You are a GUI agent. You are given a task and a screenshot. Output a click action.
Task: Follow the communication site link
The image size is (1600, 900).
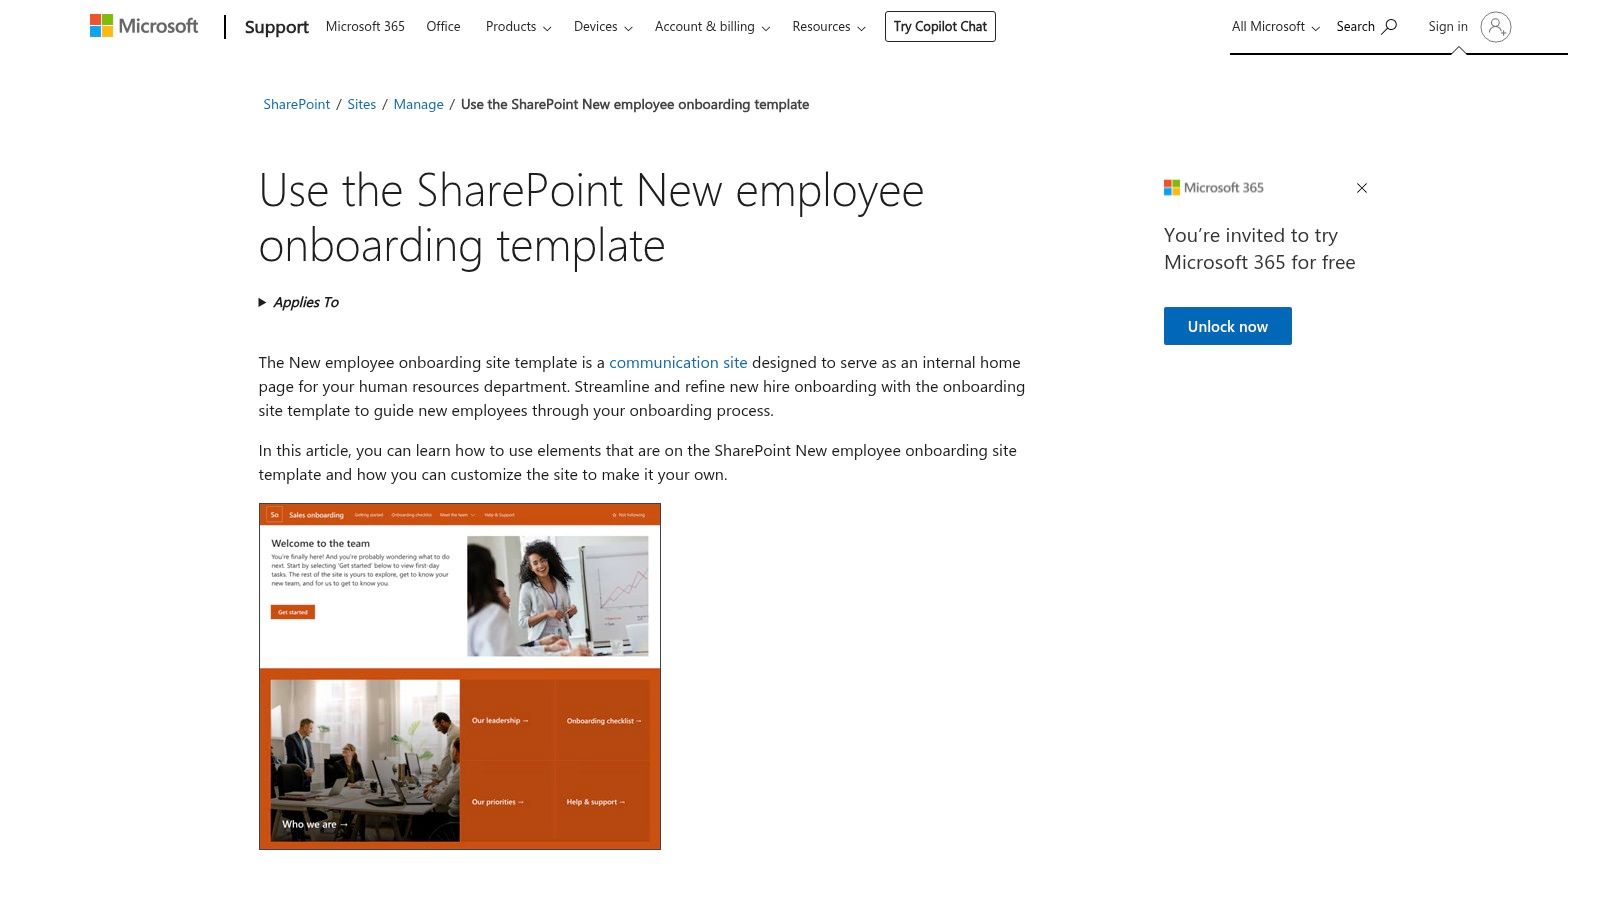678,363
